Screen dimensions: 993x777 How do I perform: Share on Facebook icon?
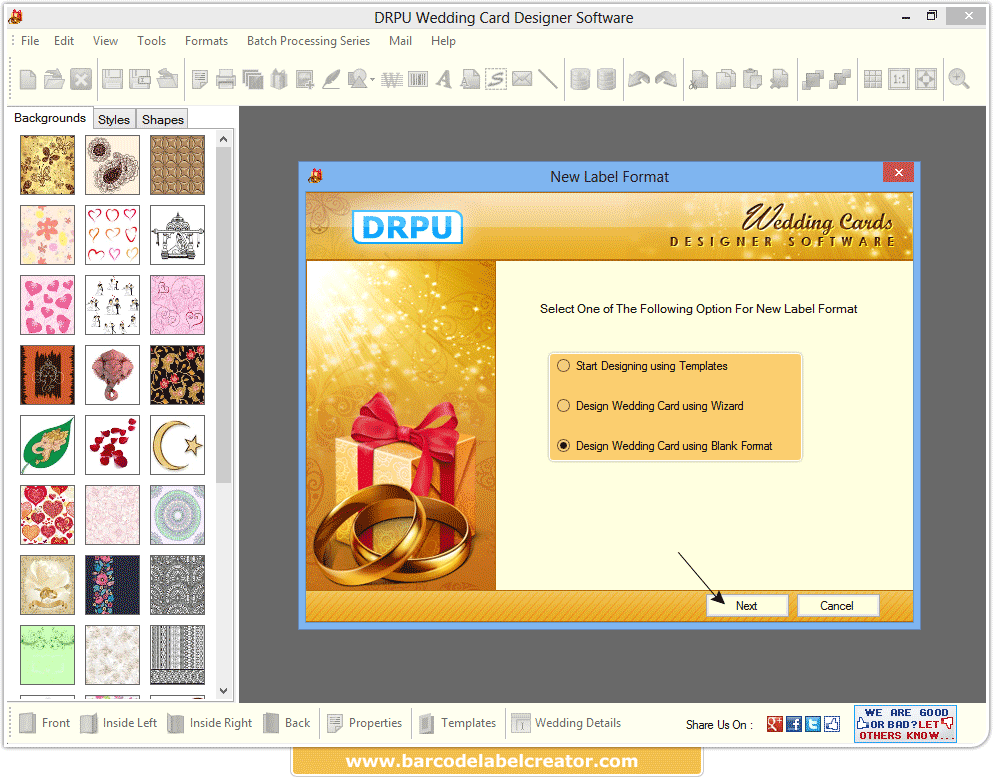794,724
